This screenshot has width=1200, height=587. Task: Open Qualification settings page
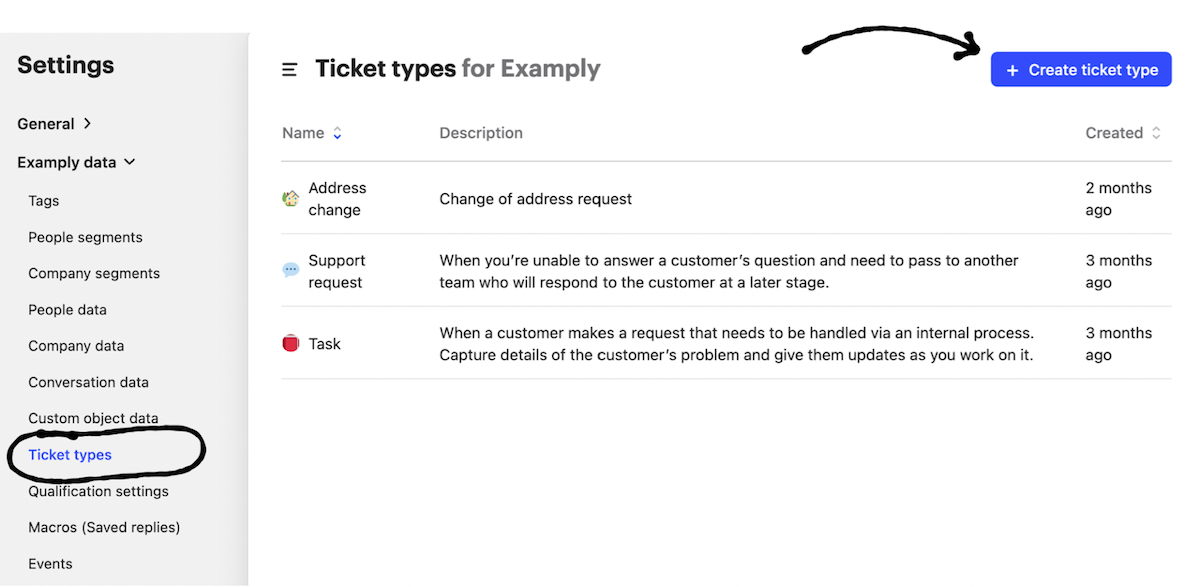(x=98, y=491)
